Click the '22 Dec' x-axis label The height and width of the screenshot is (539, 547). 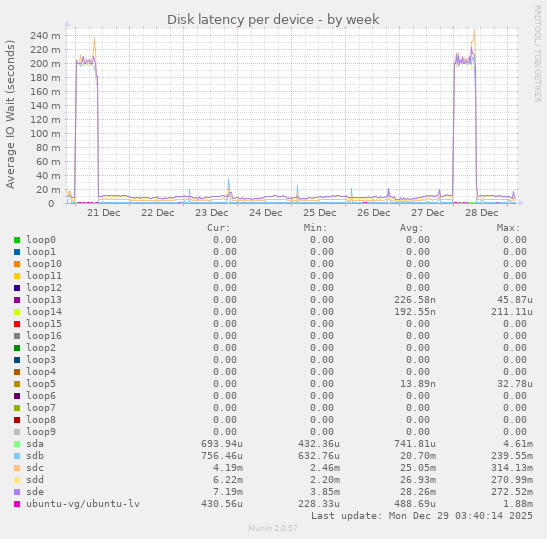pyautogui.click(x=158, y=213)
